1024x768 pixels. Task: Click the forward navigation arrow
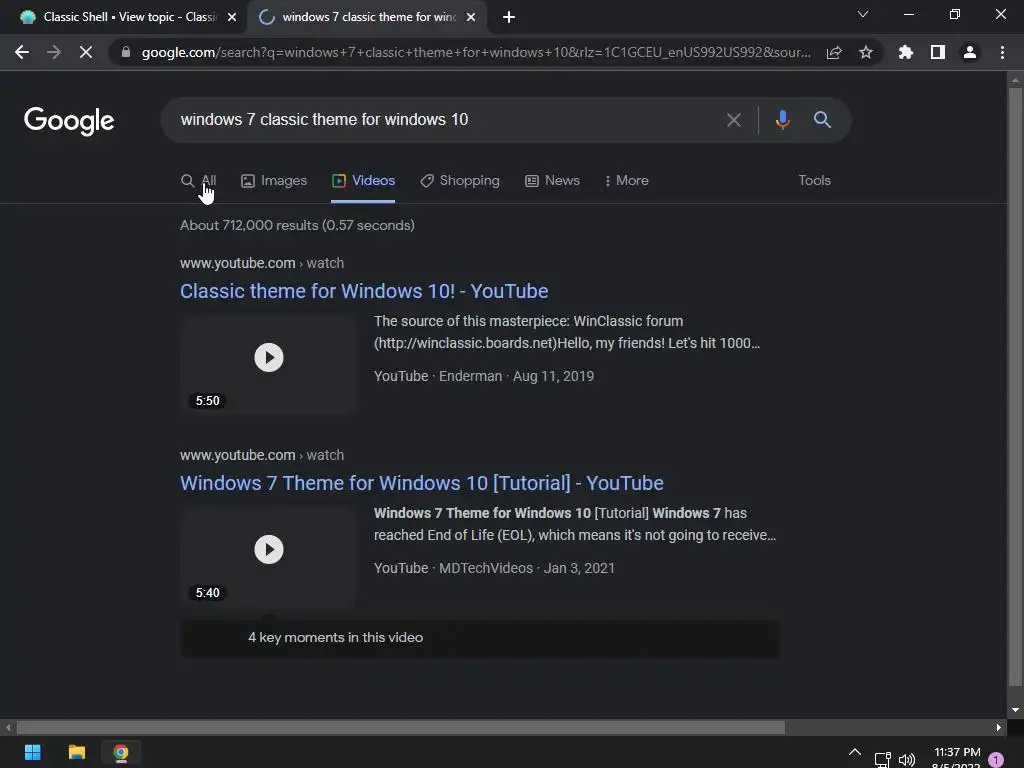click(x=54, y=52)
